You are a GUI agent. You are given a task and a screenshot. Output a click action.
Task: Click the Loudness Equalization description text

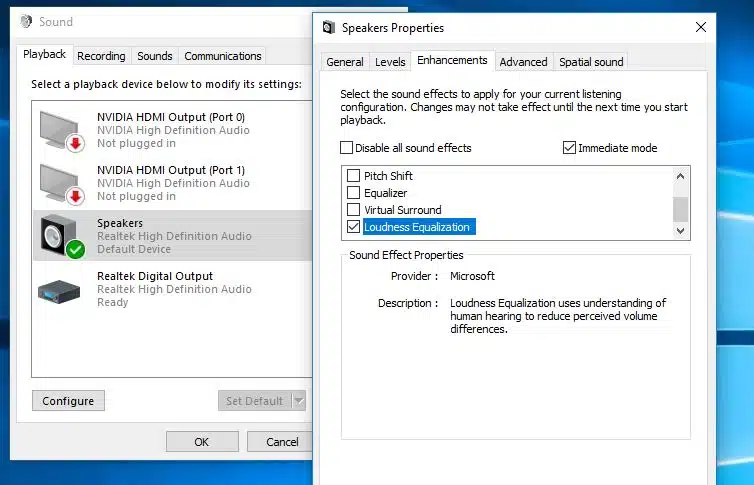[x=558, y=316]
